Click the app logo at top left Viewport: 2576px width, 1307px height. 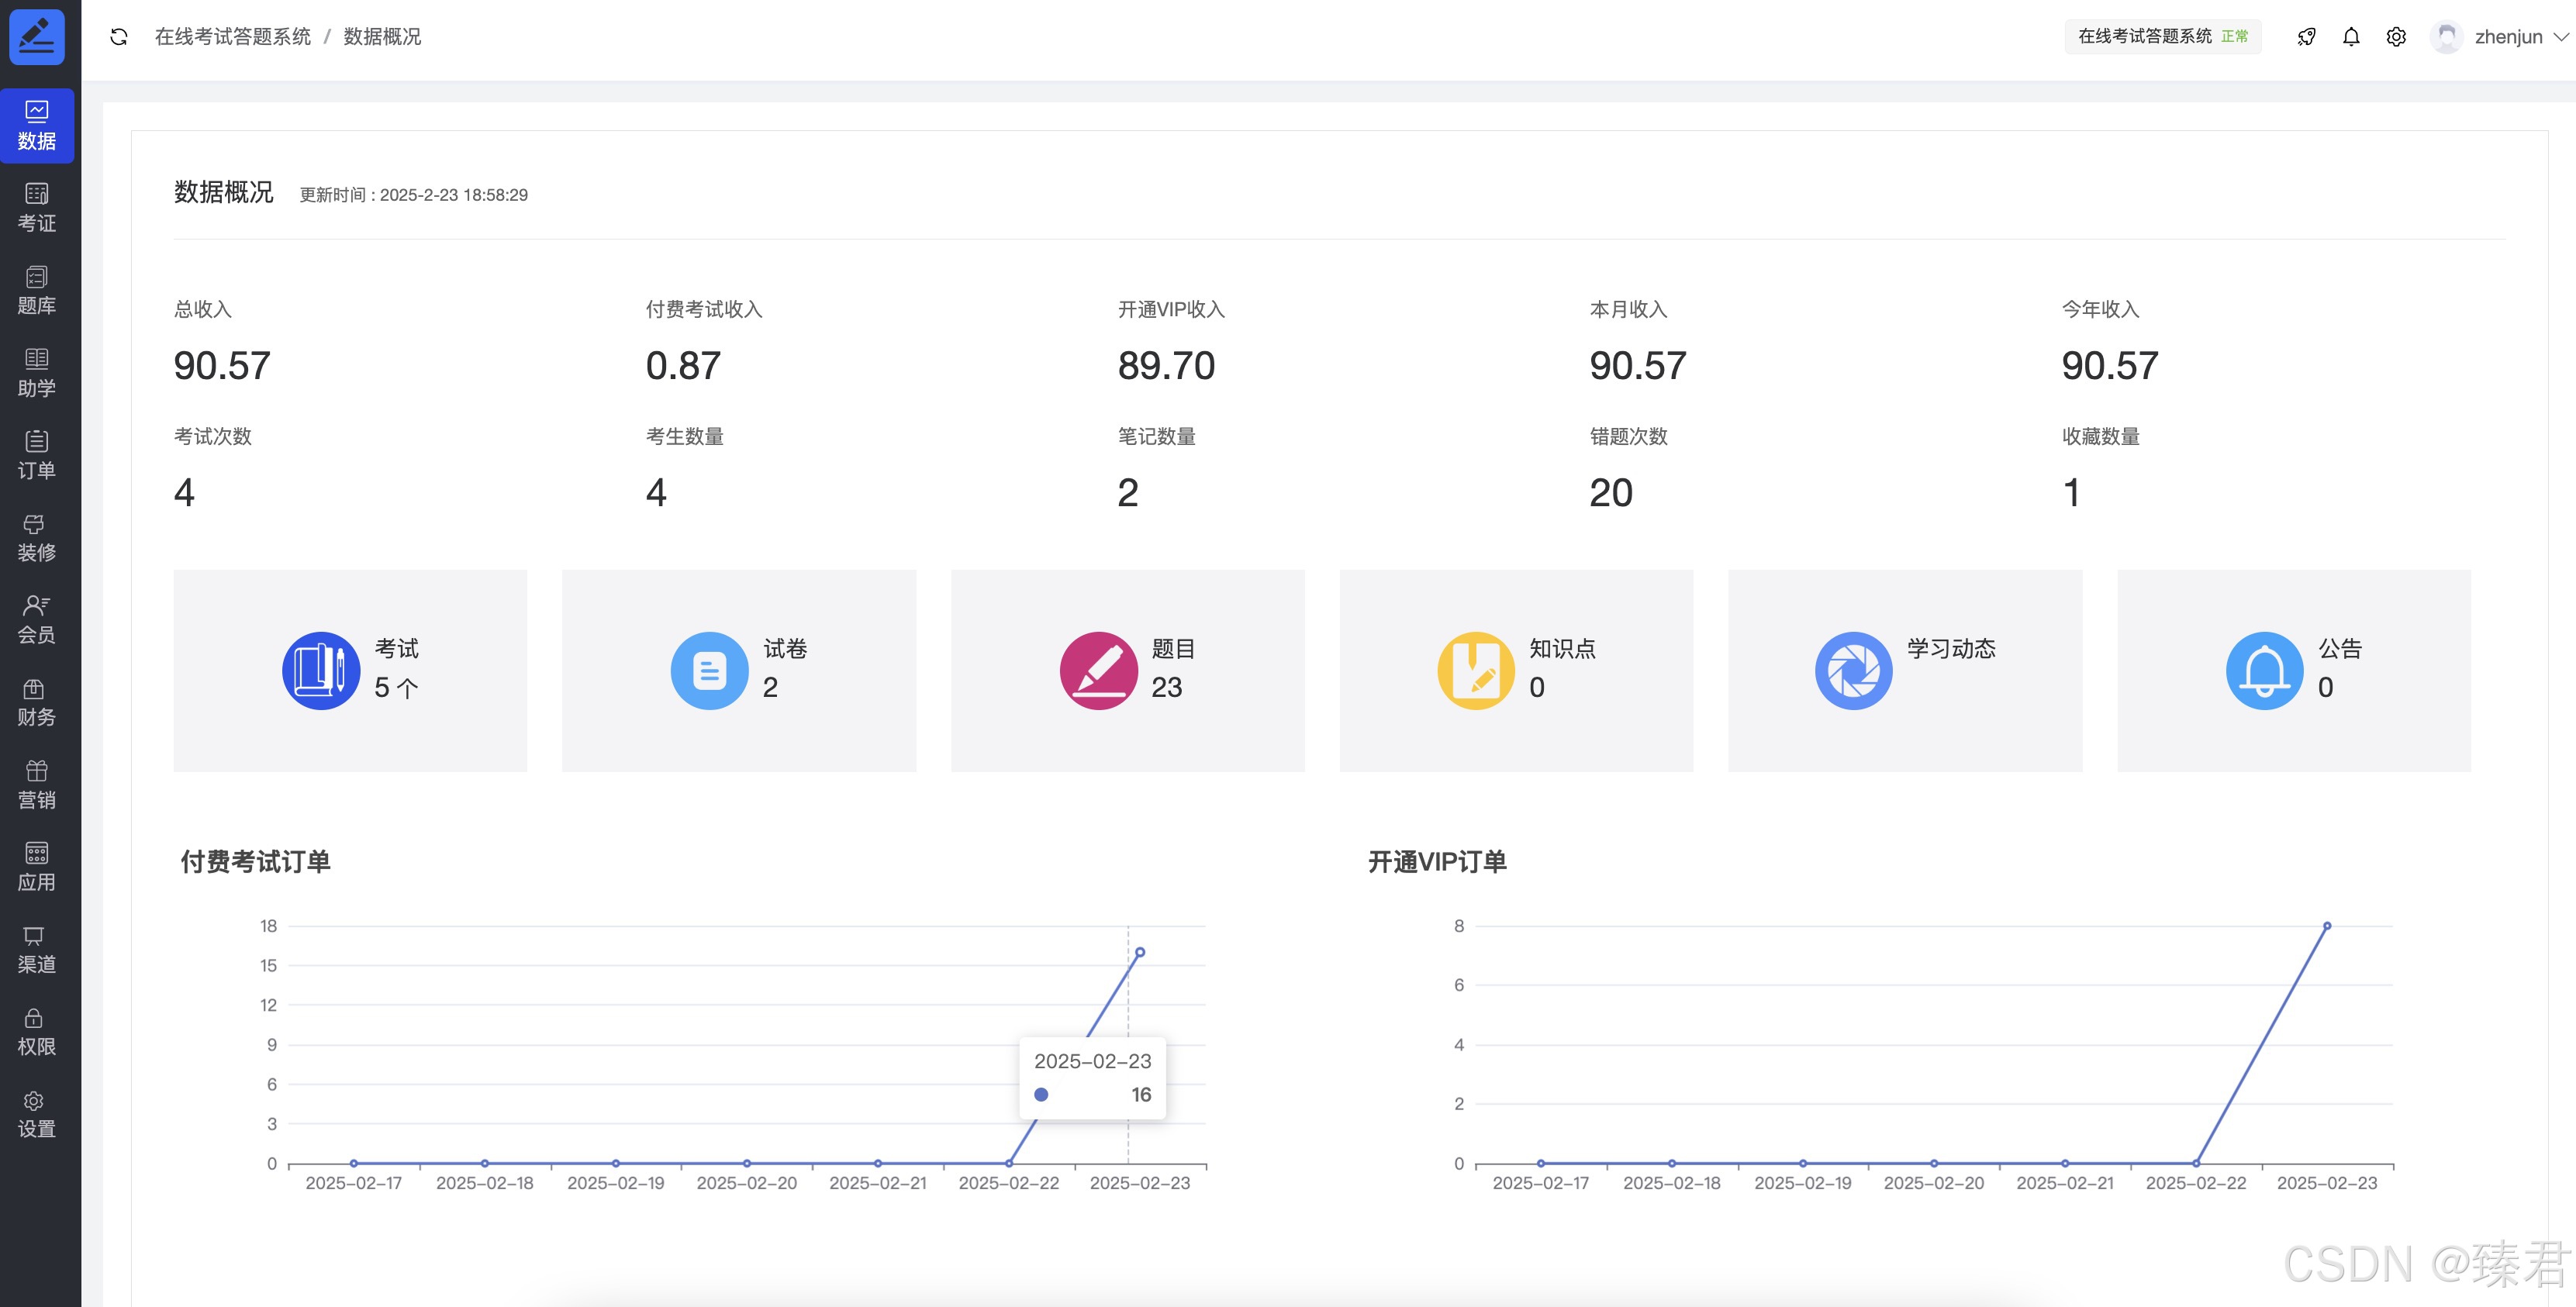tap(37, 37)
